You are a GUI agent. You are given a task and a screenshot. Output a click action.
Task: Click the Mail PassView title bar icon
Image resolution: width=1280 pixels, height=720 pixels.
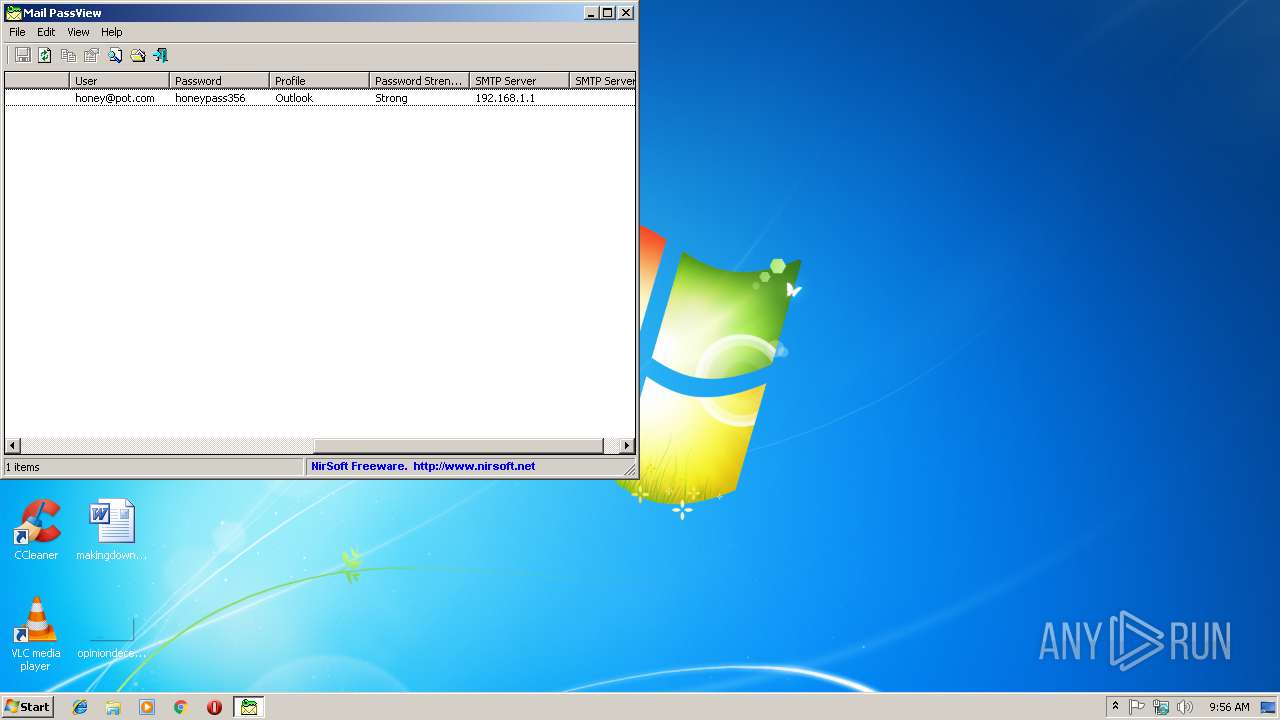pyautogui.click(x=13, y=13)
